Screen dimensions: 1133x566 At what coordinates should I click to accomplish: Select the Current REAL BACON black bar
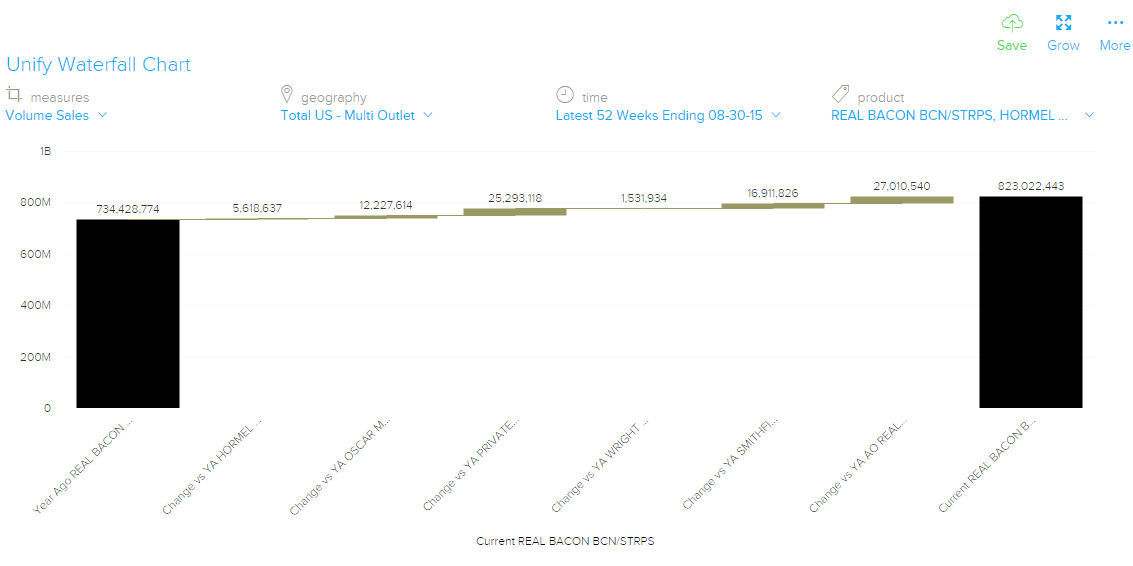(1030, 302)
